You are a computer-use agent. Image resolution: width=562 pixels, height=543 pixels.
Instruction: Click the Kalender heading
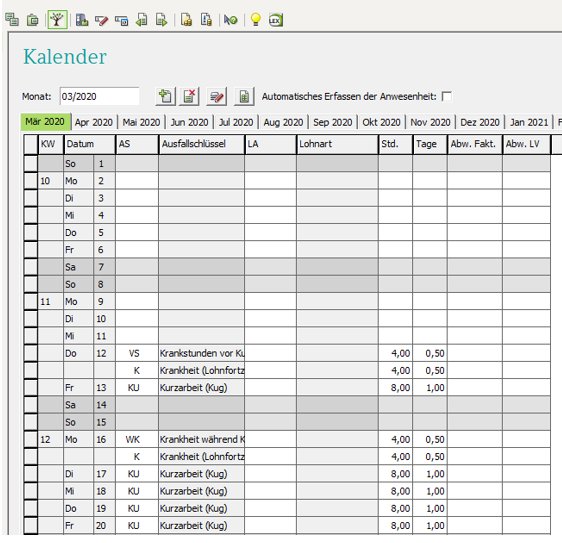pos(65,57)
